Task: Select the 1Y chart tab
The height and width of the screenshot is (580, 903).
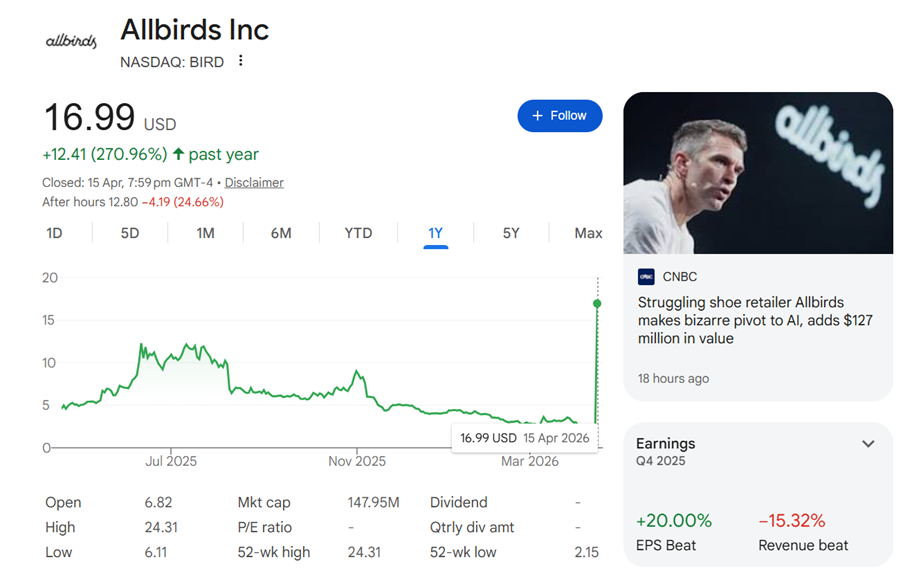Action: click(x=435, y=233)
